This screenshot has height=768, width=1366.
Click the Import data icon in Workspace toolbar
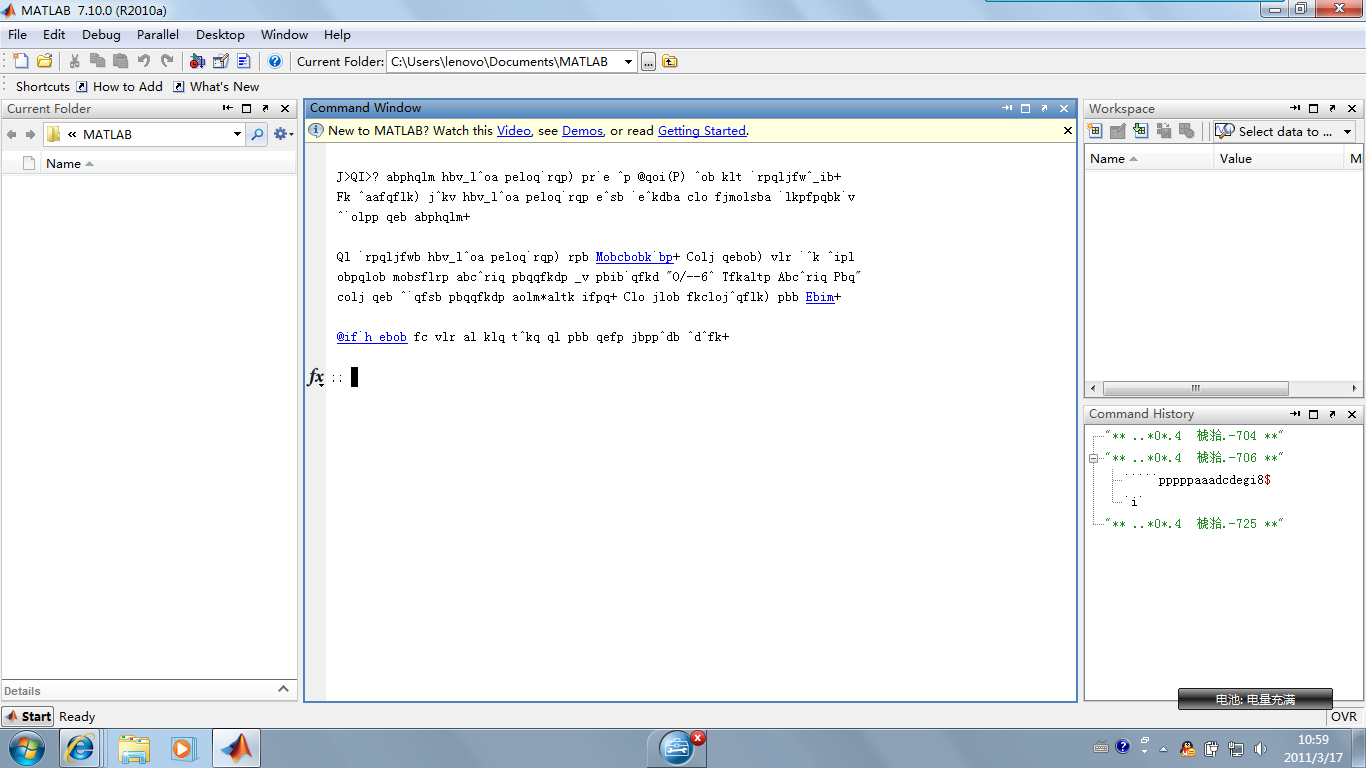coord(1141,131)
